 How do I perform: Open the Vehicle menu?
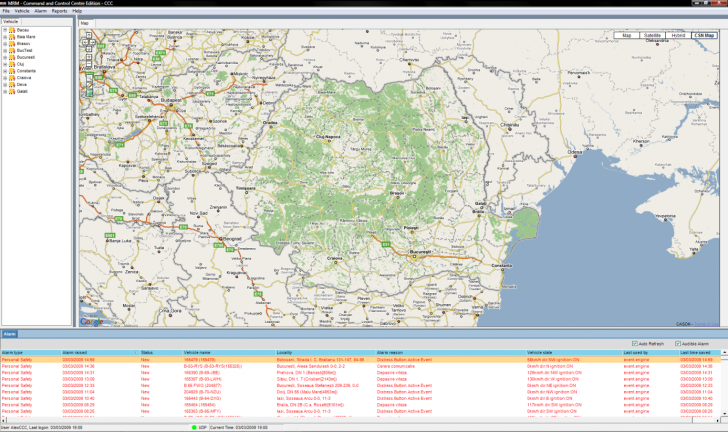point(22,11)
